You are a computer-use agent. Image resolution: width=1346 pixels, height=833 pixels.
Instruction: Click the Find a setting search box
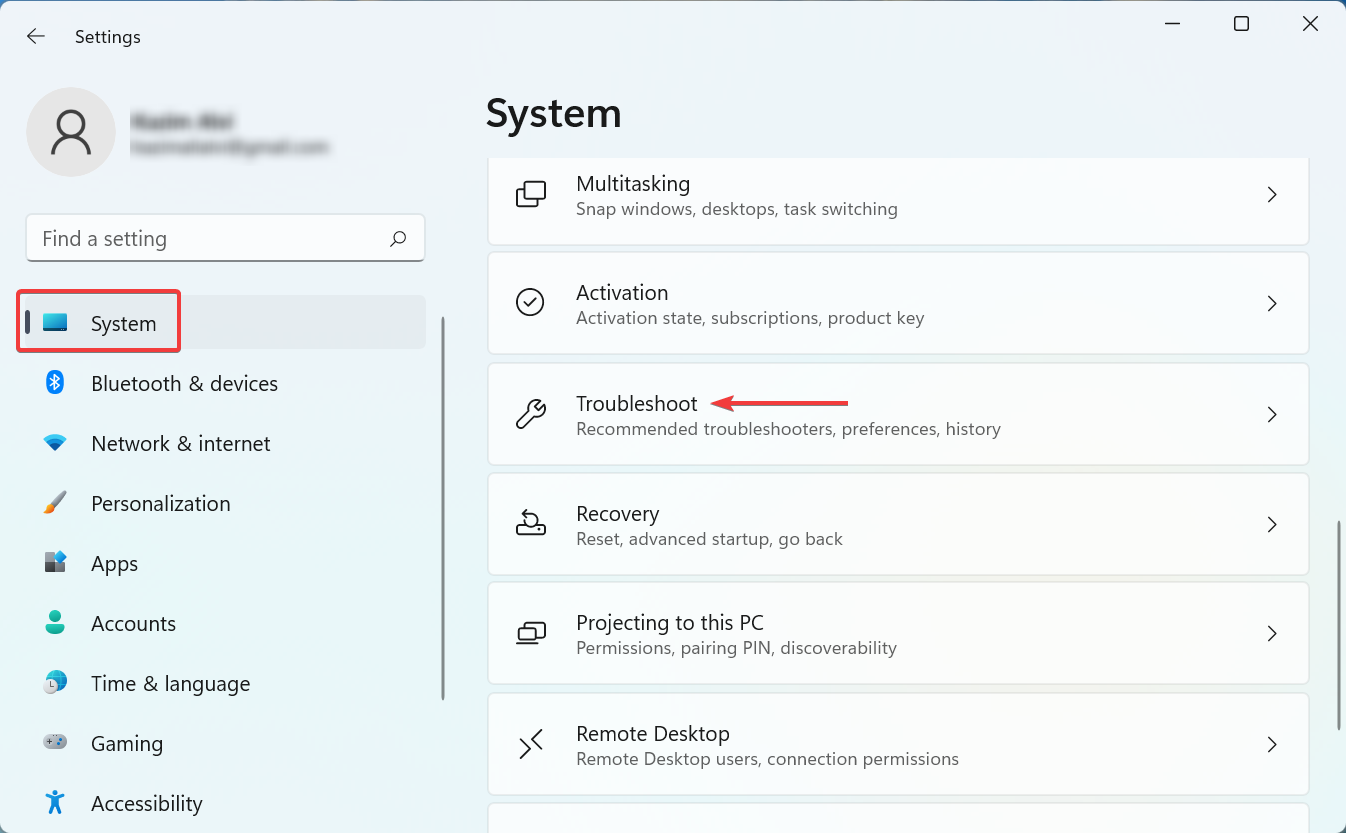coord(210,239)
